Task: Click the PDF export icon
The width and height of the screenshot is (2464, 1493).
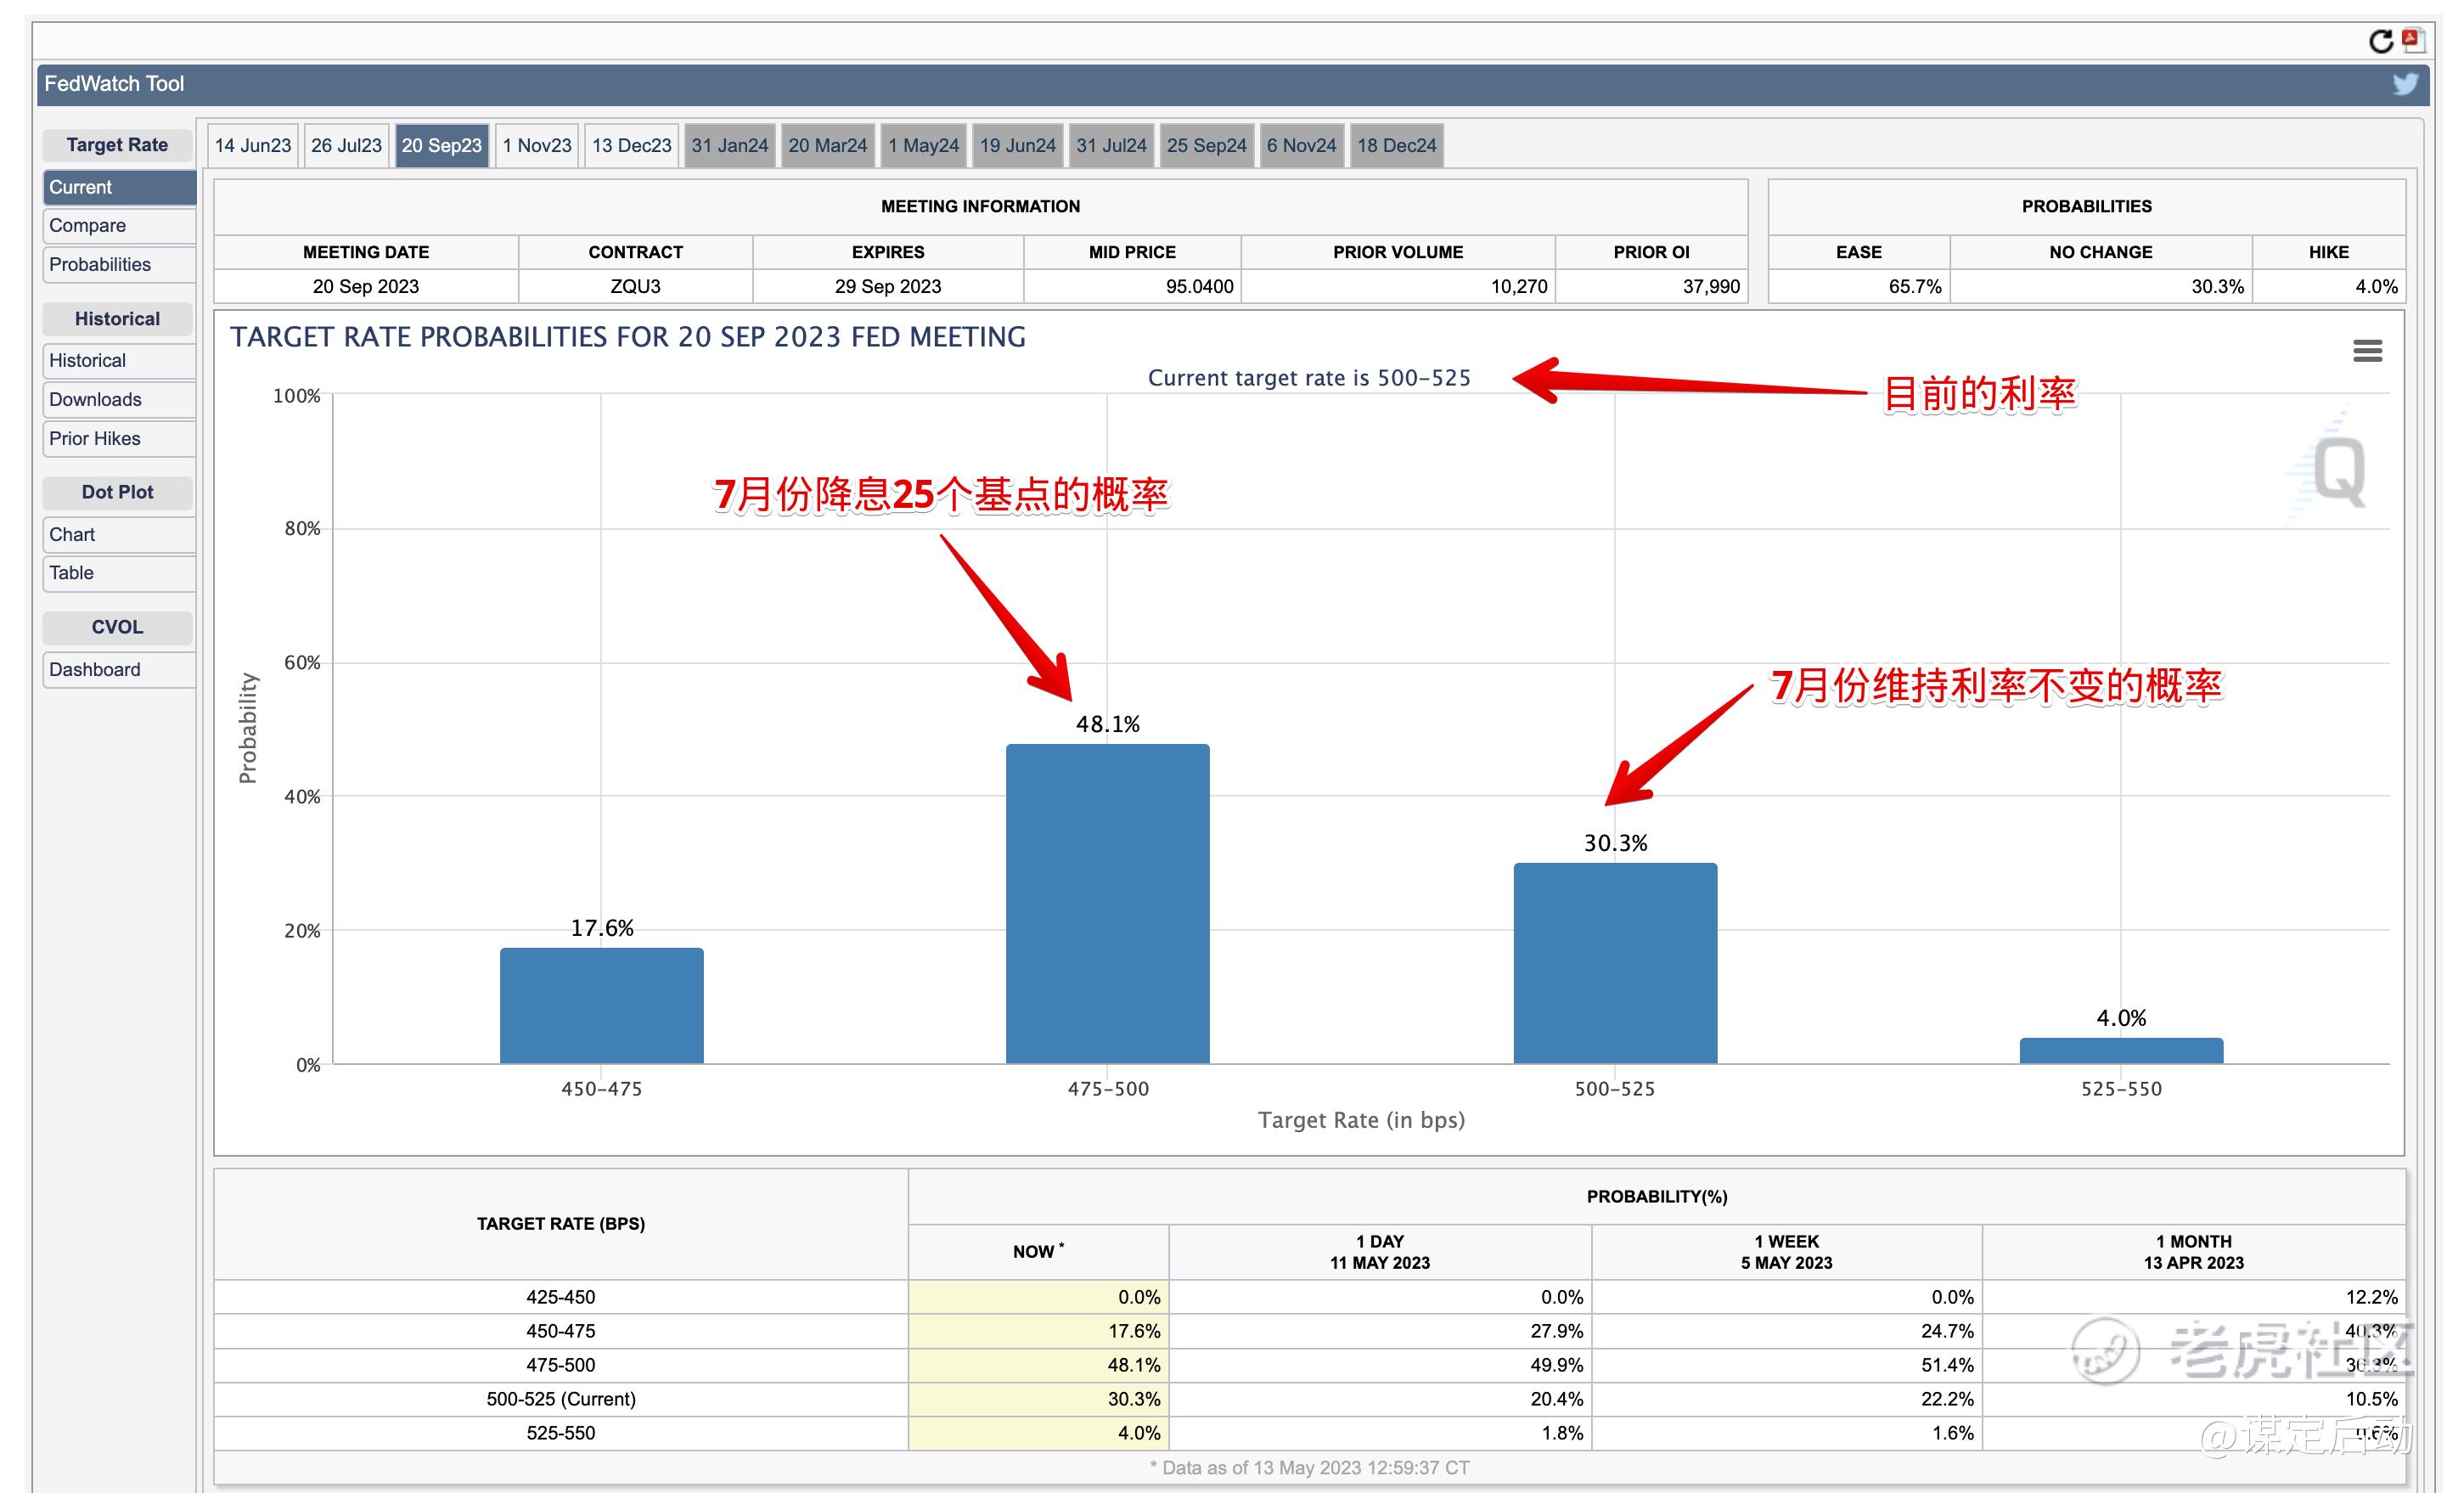Action: 2413,40
